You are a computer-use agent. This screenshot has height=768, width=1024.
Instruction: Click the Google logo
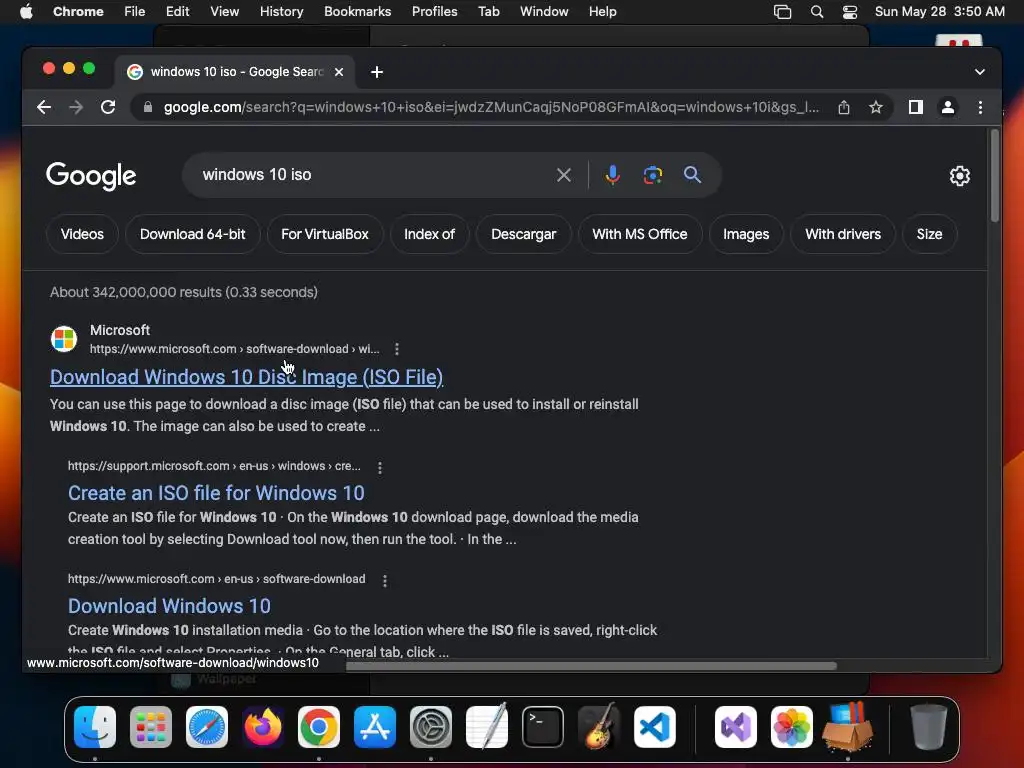click(91, 176)
